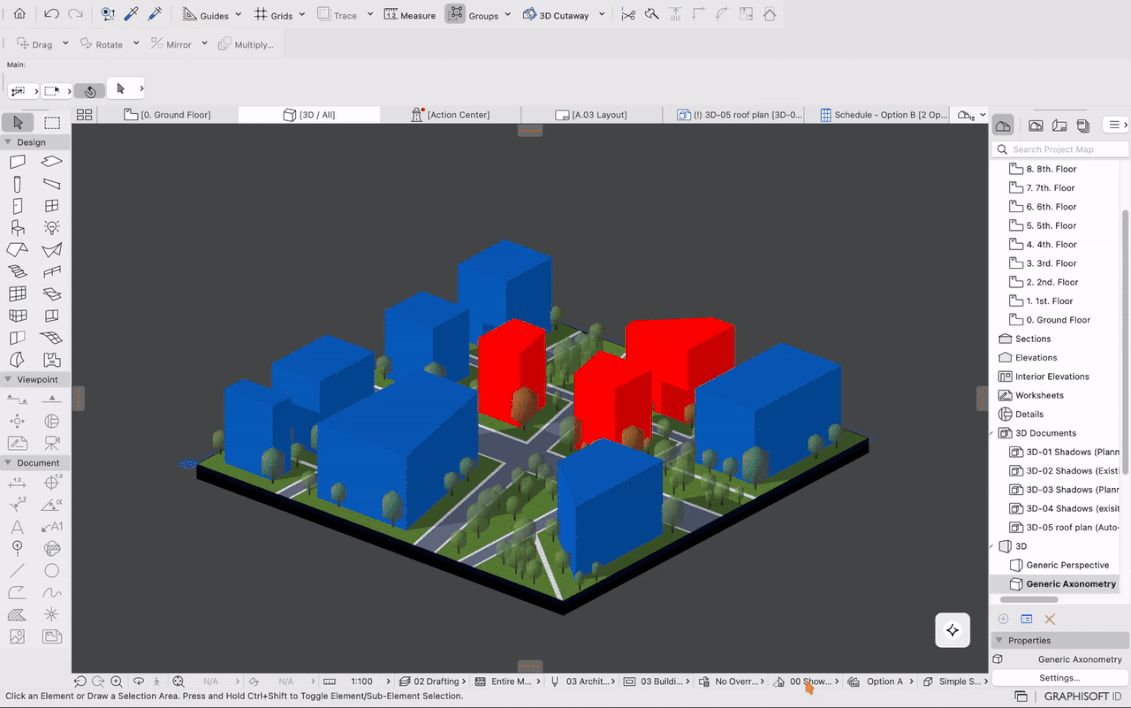The width and height of the screenshot is (1131, 708).
Task: Toggle the Trace reference button
Action: [337, 14]
